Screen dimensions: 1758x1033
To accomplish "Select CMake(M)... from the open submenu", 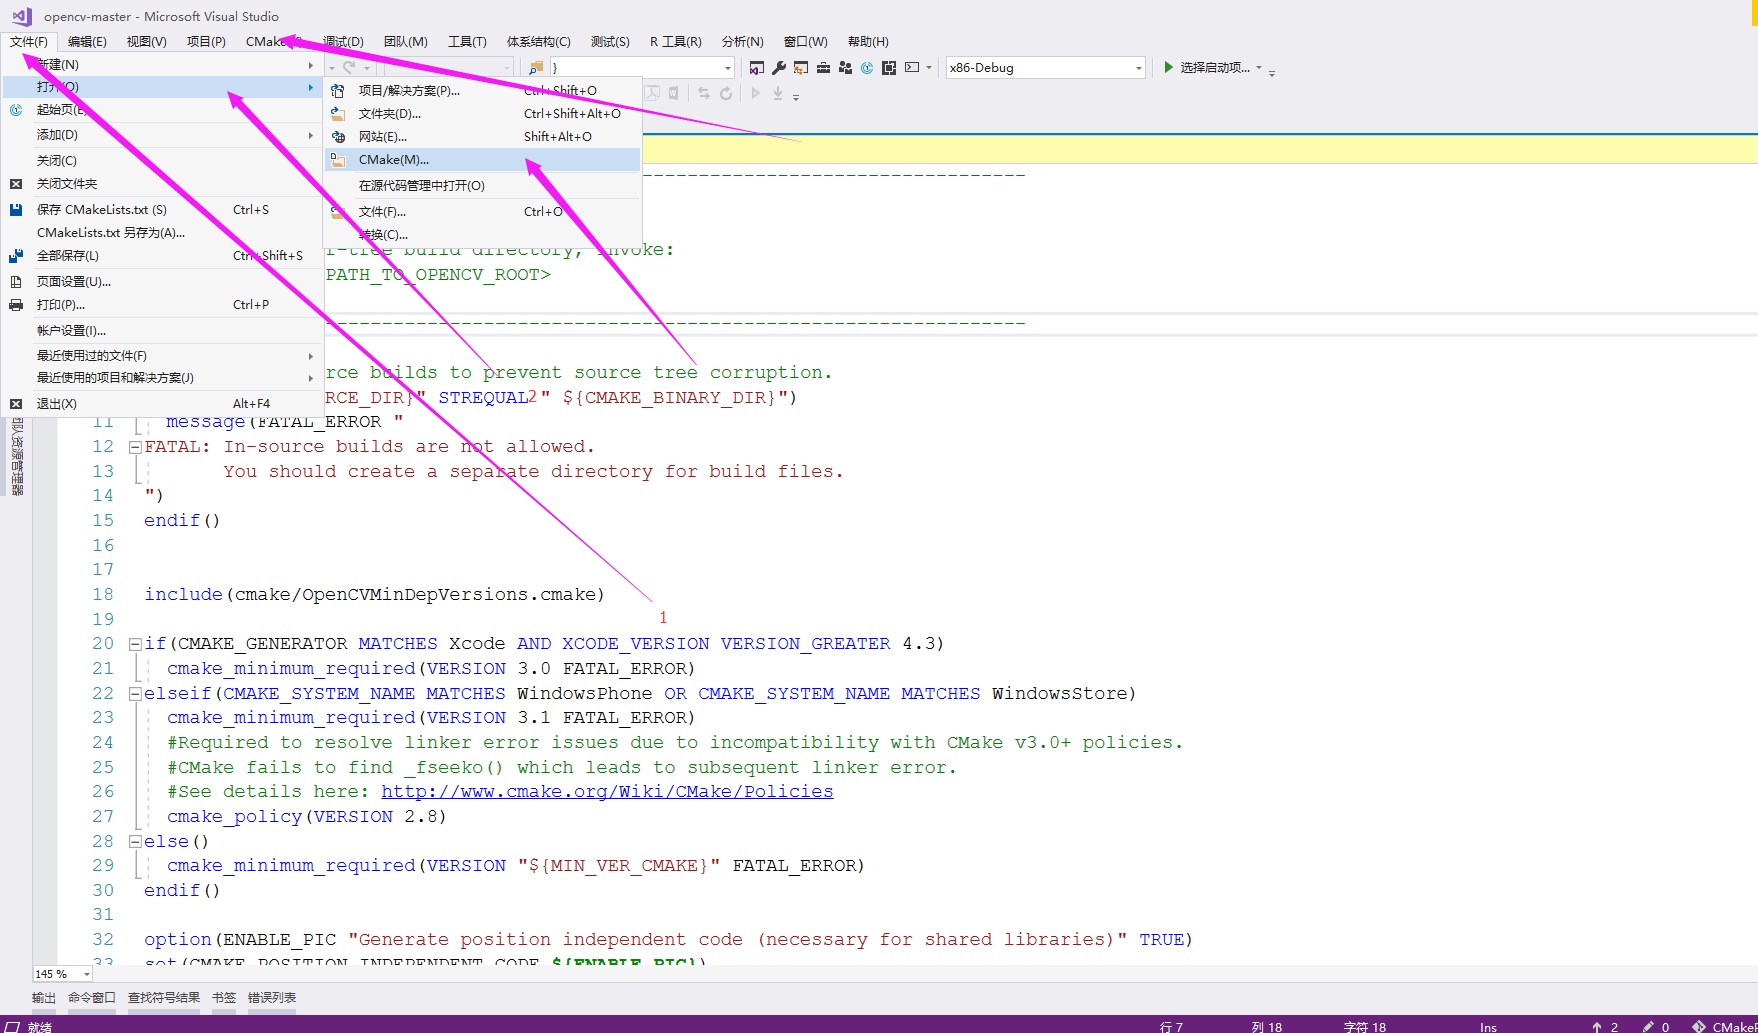I will pos(393,159).
